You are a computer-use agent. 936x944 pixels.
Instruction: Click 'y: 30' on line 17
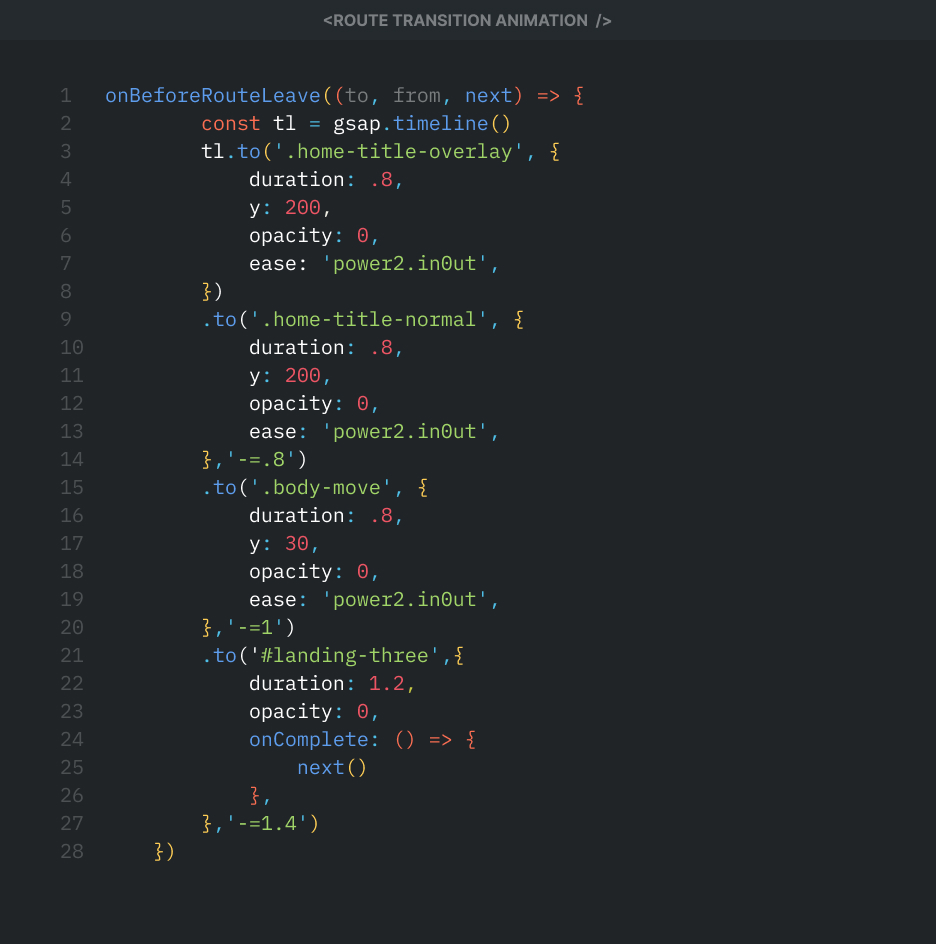(279, 544)
